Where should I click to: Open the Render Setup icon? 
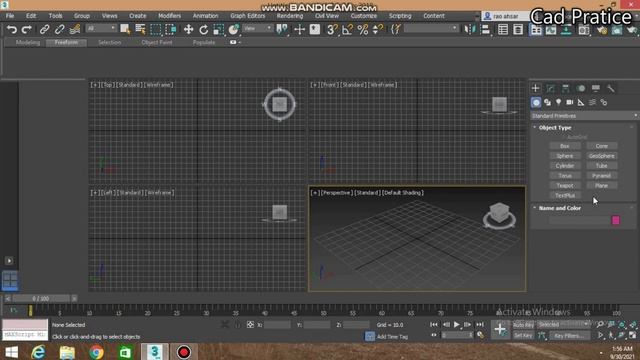[x=602, y=29]
